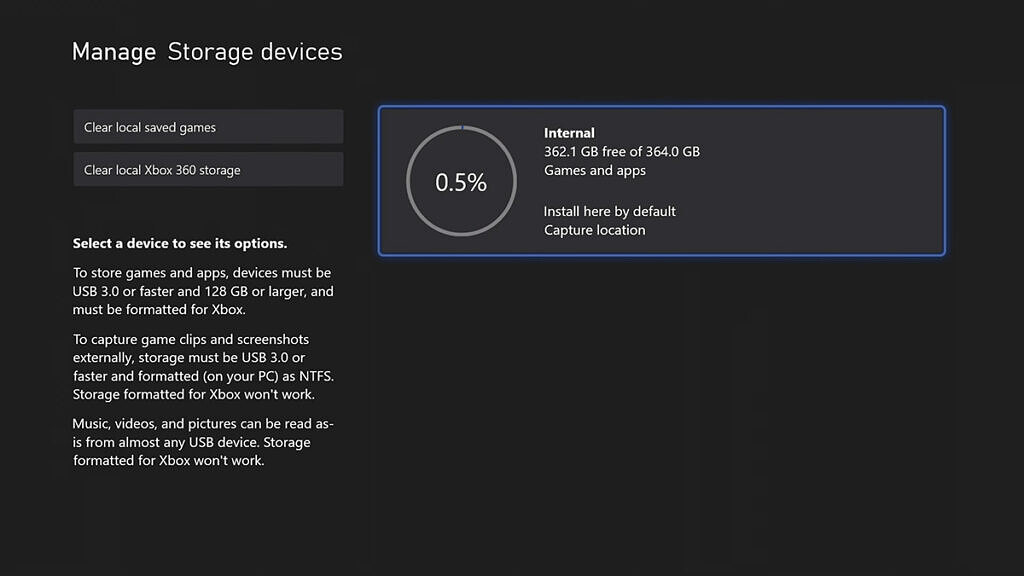Select the Games and apps label
The image size is (1024, 576).
595,171
